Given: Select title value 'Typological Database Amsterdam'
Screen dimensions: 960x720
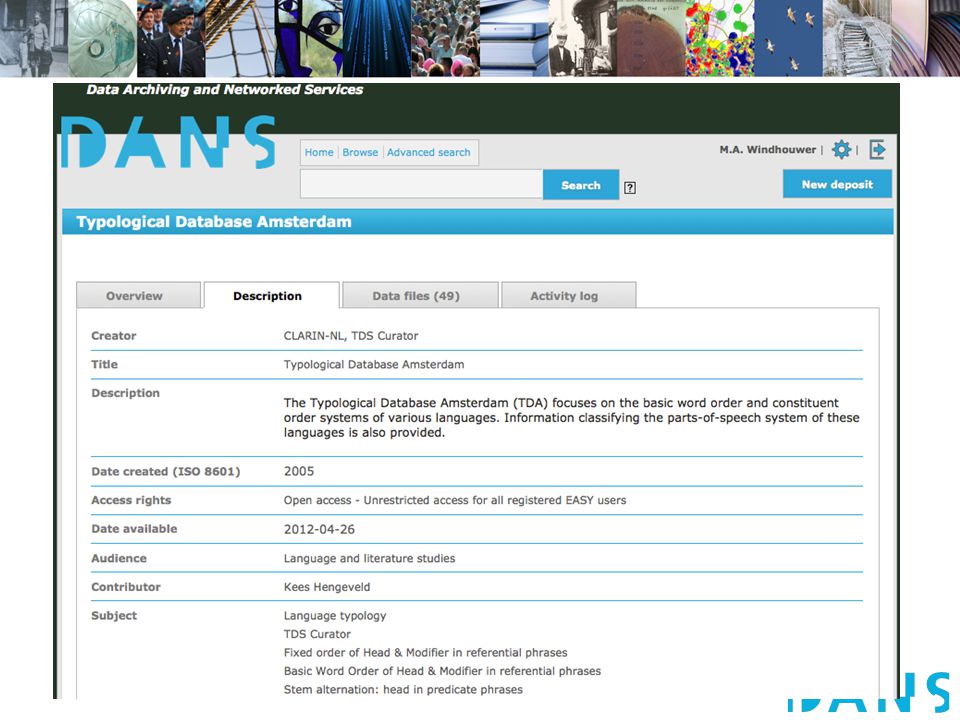Looking at the screenshot, I should coord(373,364).
